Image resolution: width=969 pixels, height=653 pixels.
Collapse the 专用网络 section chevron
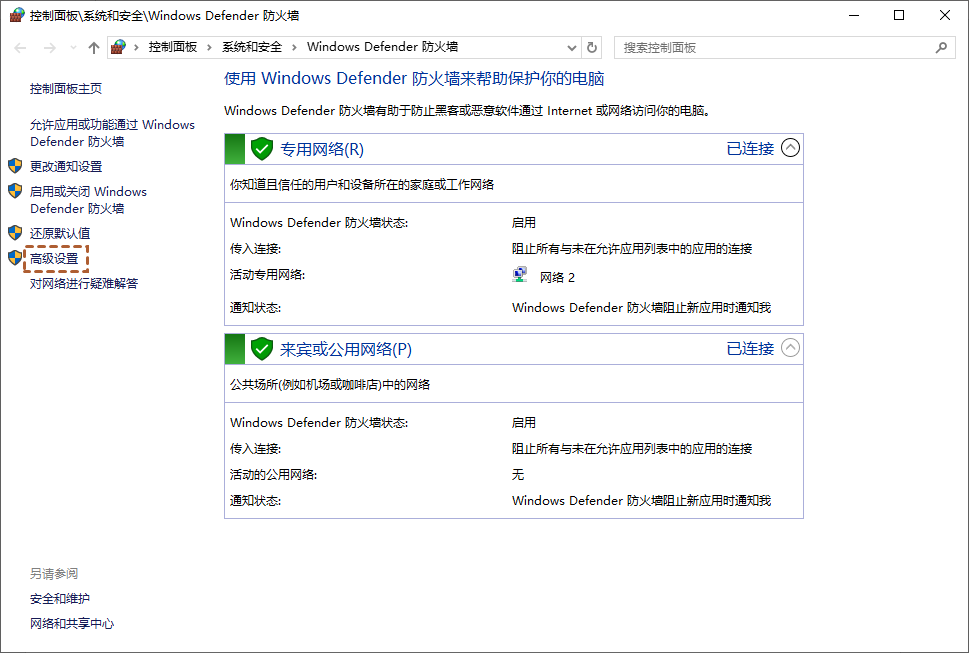[x=790, y=149]
